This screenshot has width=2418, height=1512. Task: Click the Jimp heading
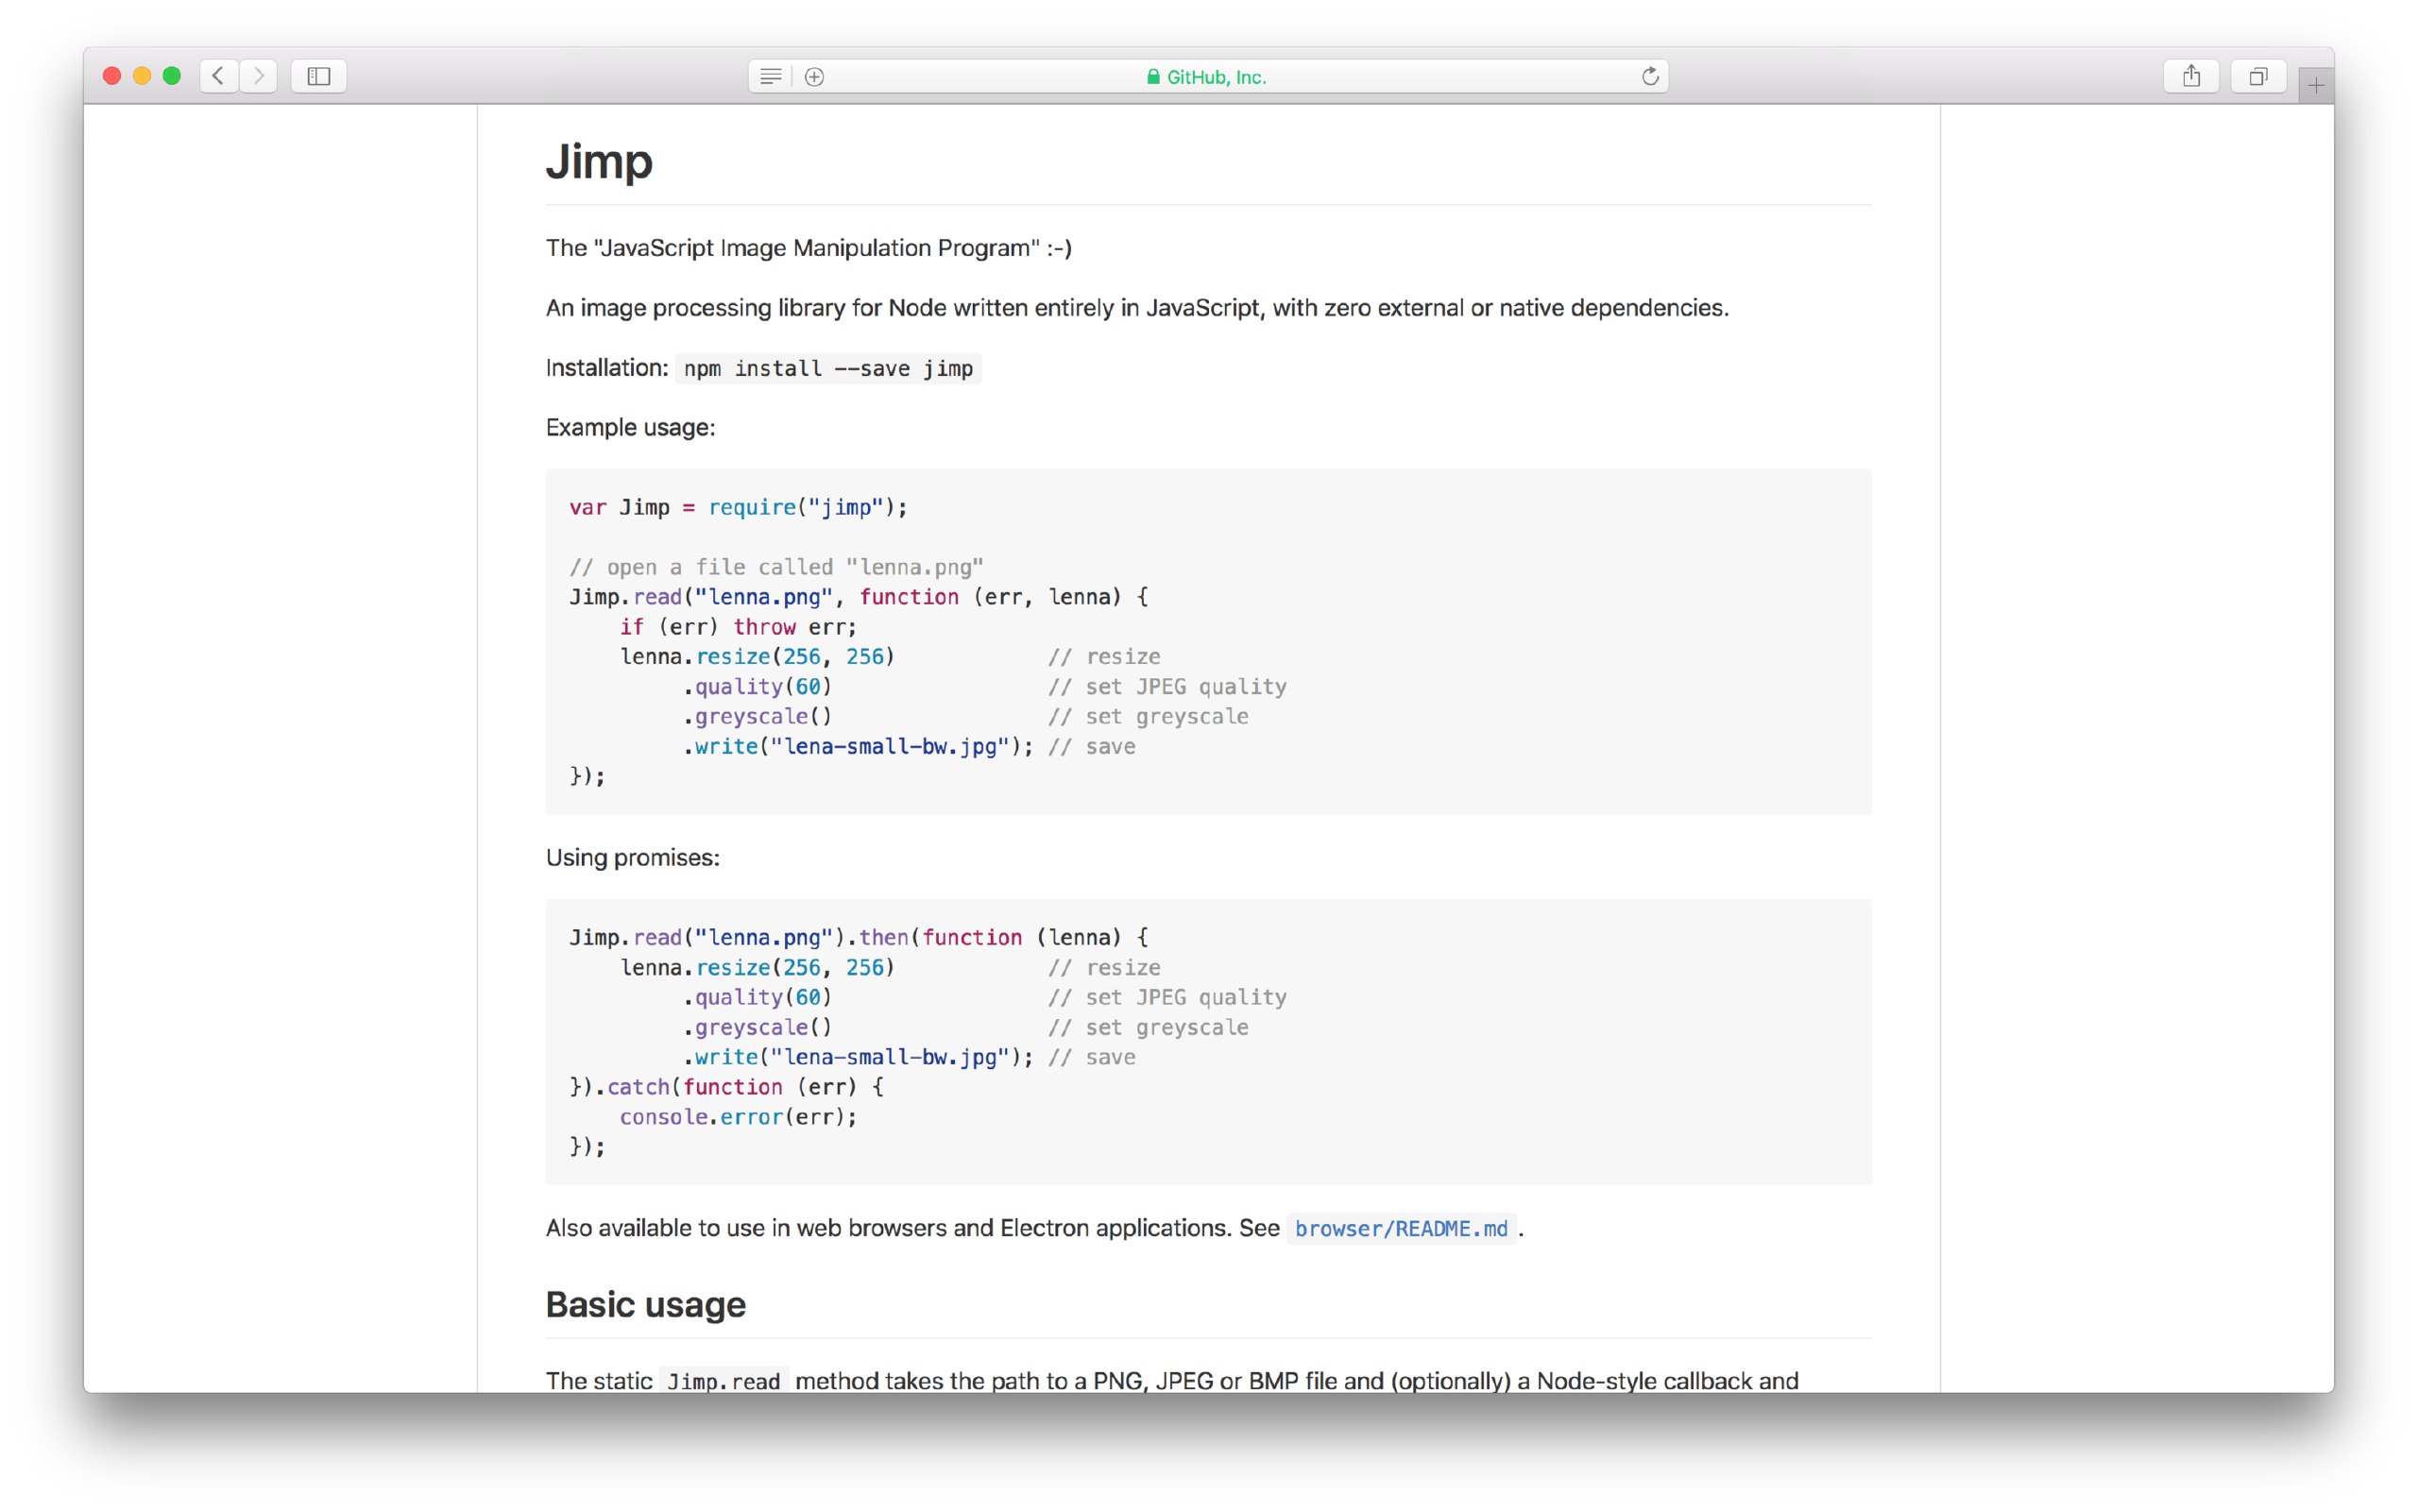click(x=599, y=161)
